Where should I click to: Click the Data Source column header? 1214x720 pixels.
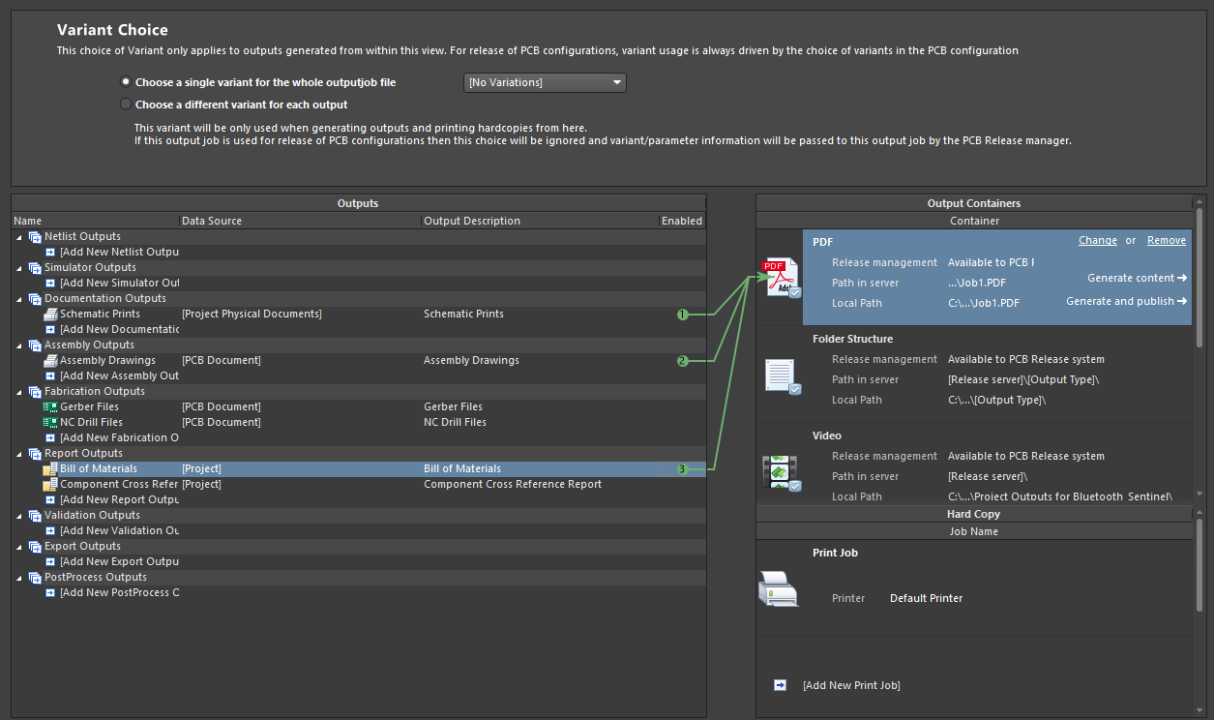click(x=301, y=221)
